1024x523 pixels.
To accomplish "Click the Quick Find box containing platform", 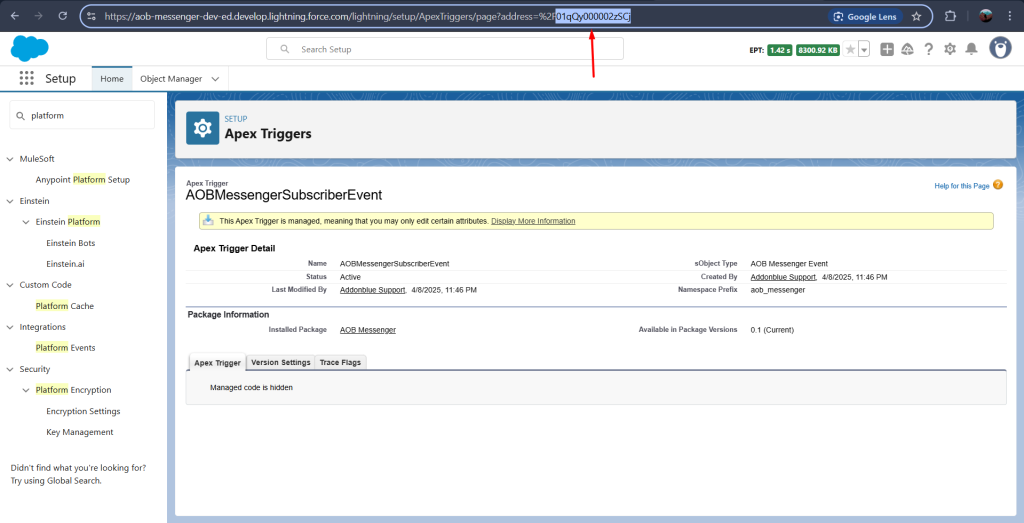I will point(82,115).
